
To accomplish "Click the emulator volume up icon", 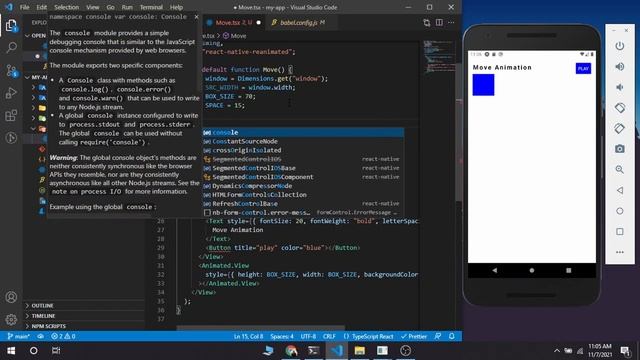I will click(620, 67).
